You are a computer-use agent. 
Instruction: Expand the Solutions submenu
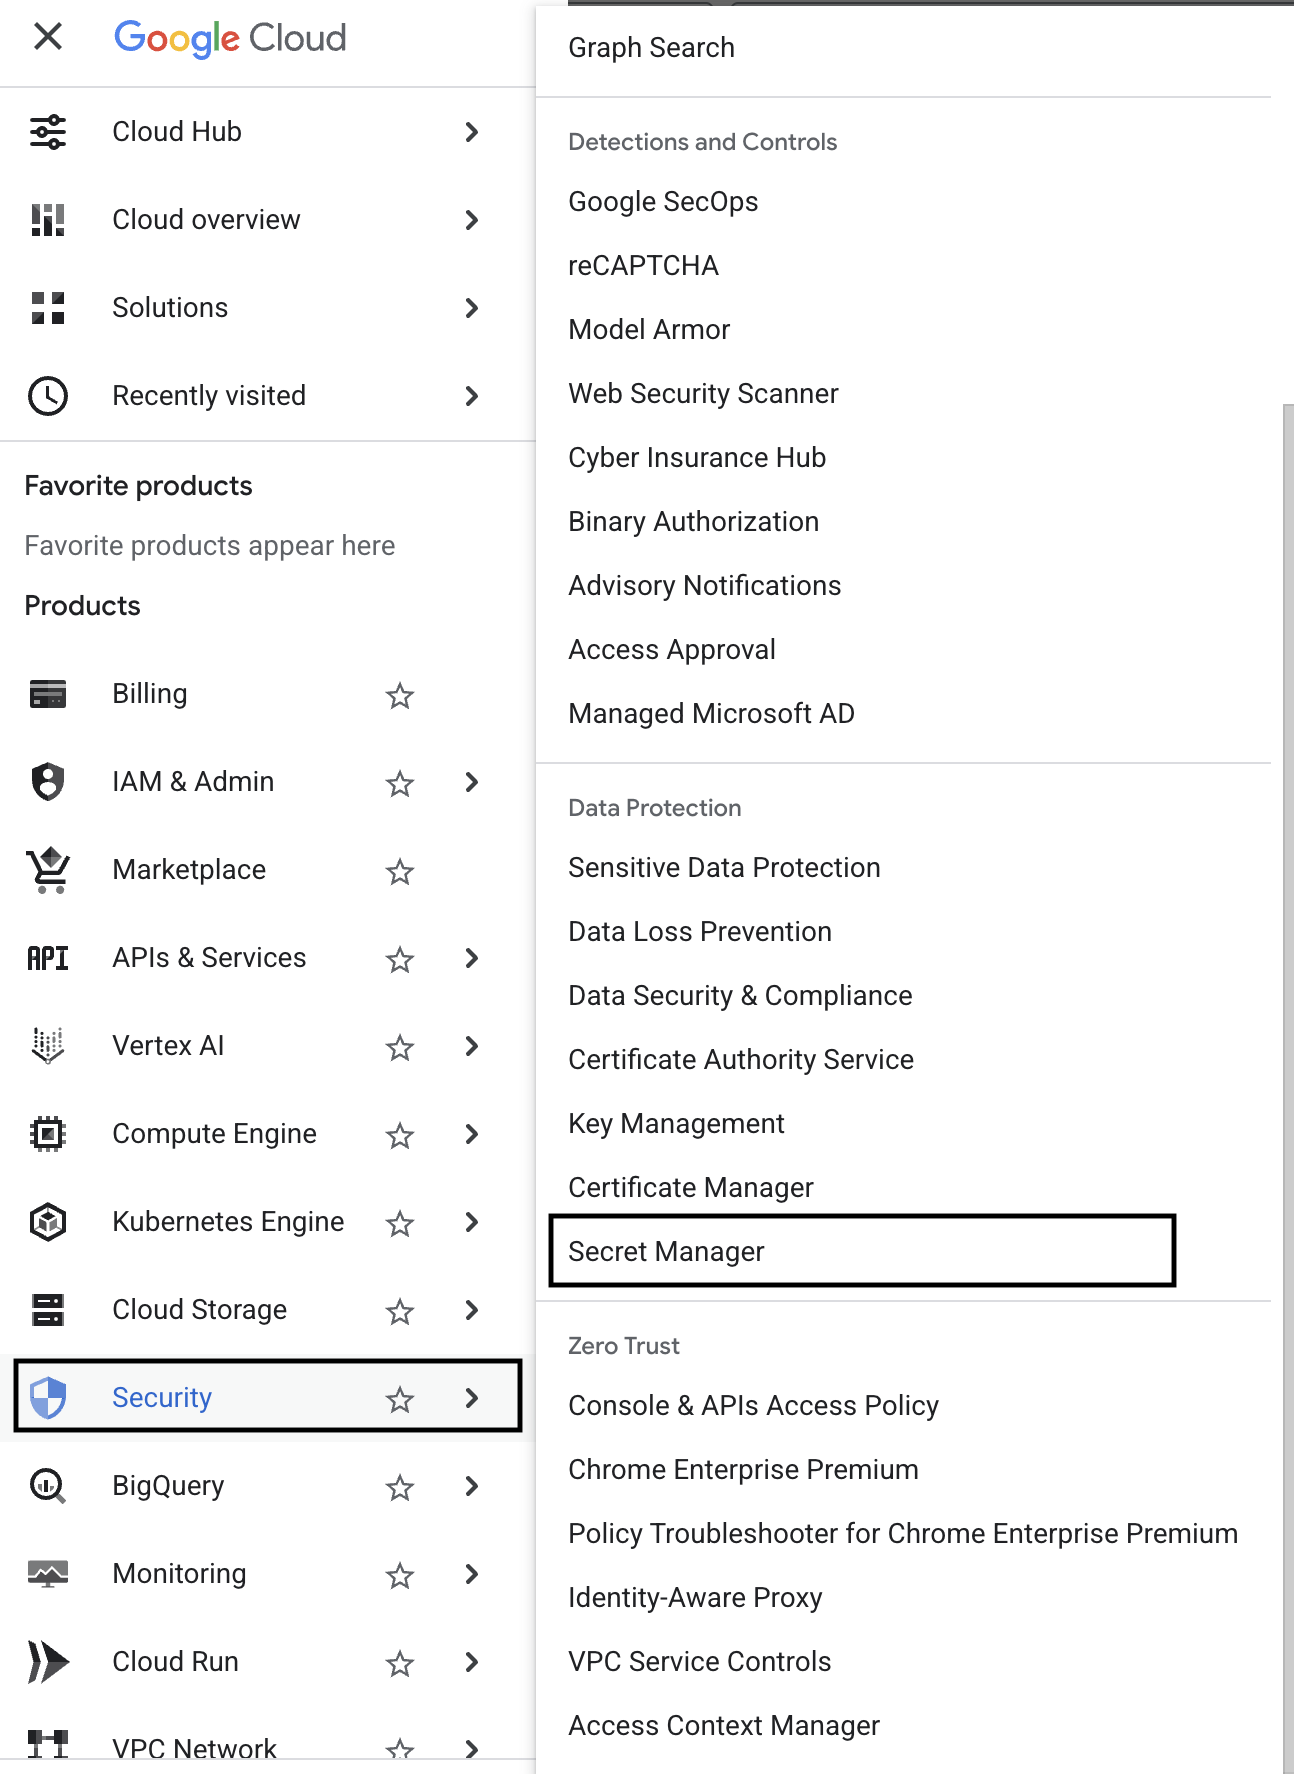[471, 308]
